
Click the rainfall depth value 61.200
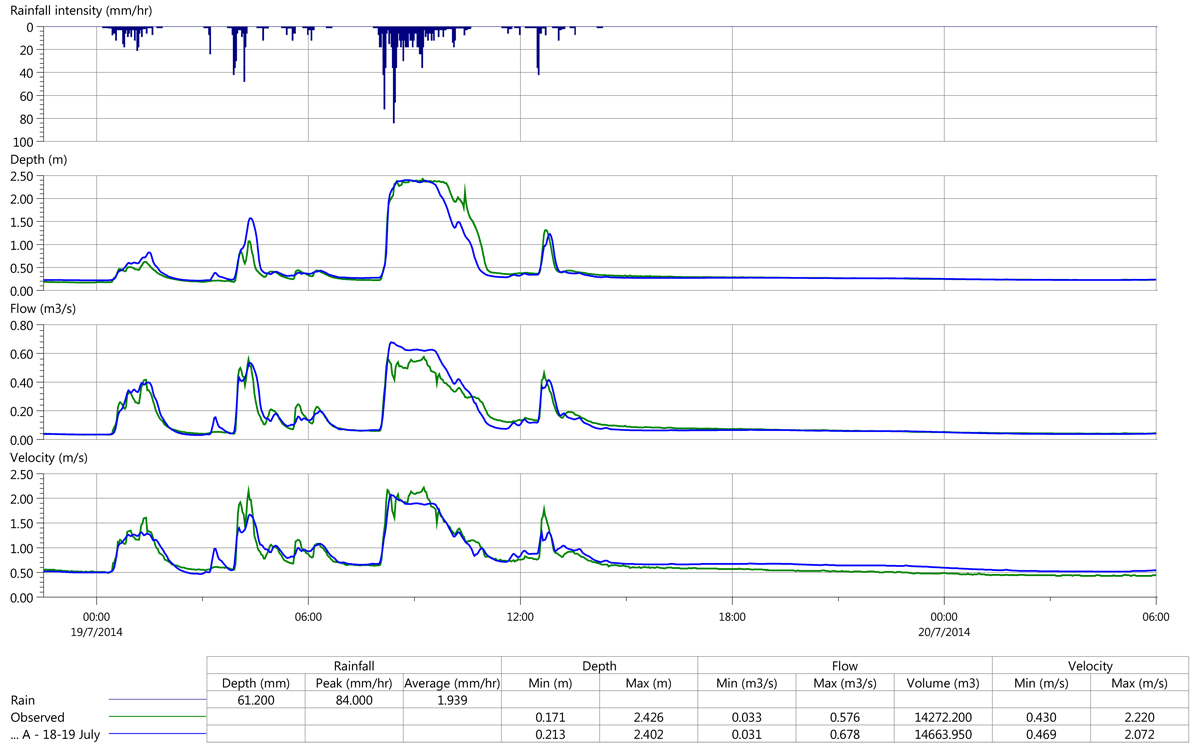[256, 700]
